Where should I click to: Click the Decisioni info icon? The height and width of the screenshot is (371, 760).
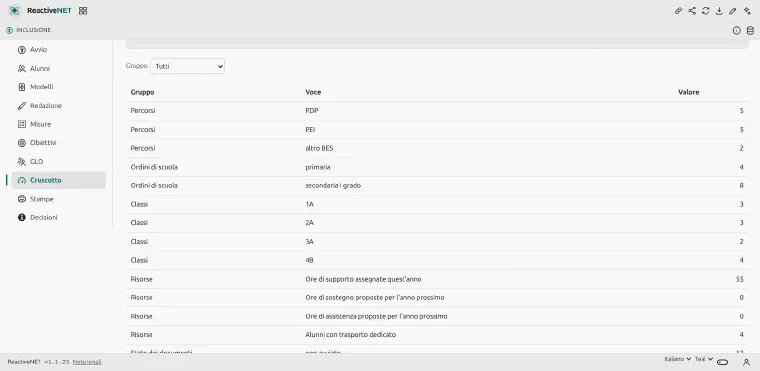pyautogui.click(x=22, y=217)
